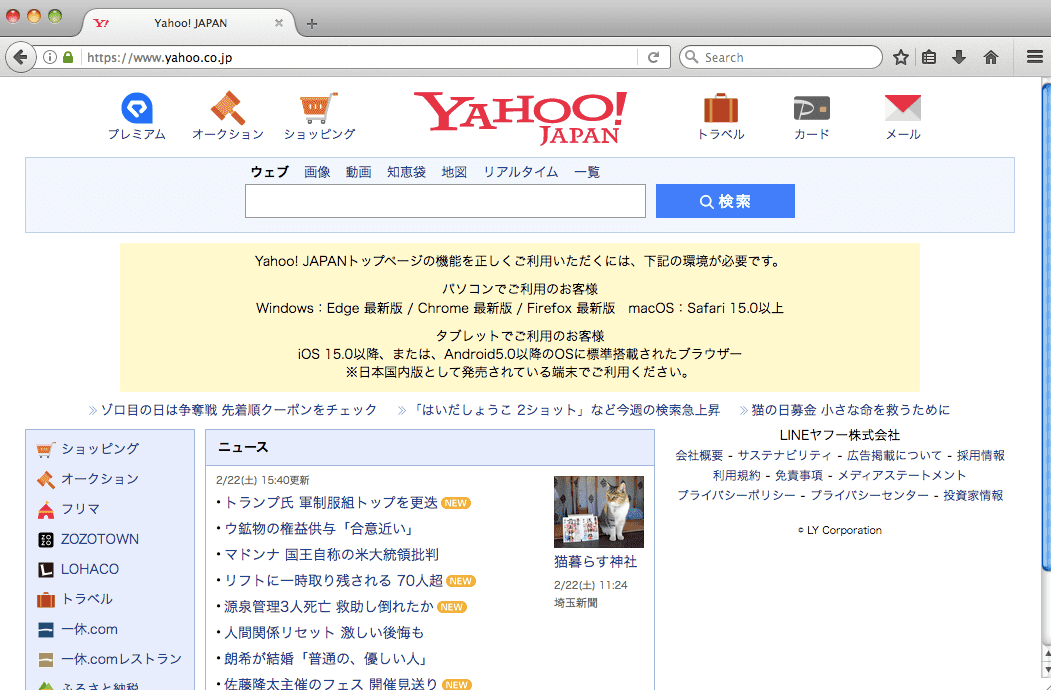Open the 採用情報 footer link
Screen dimensions: 1051x690
(981, 455)
